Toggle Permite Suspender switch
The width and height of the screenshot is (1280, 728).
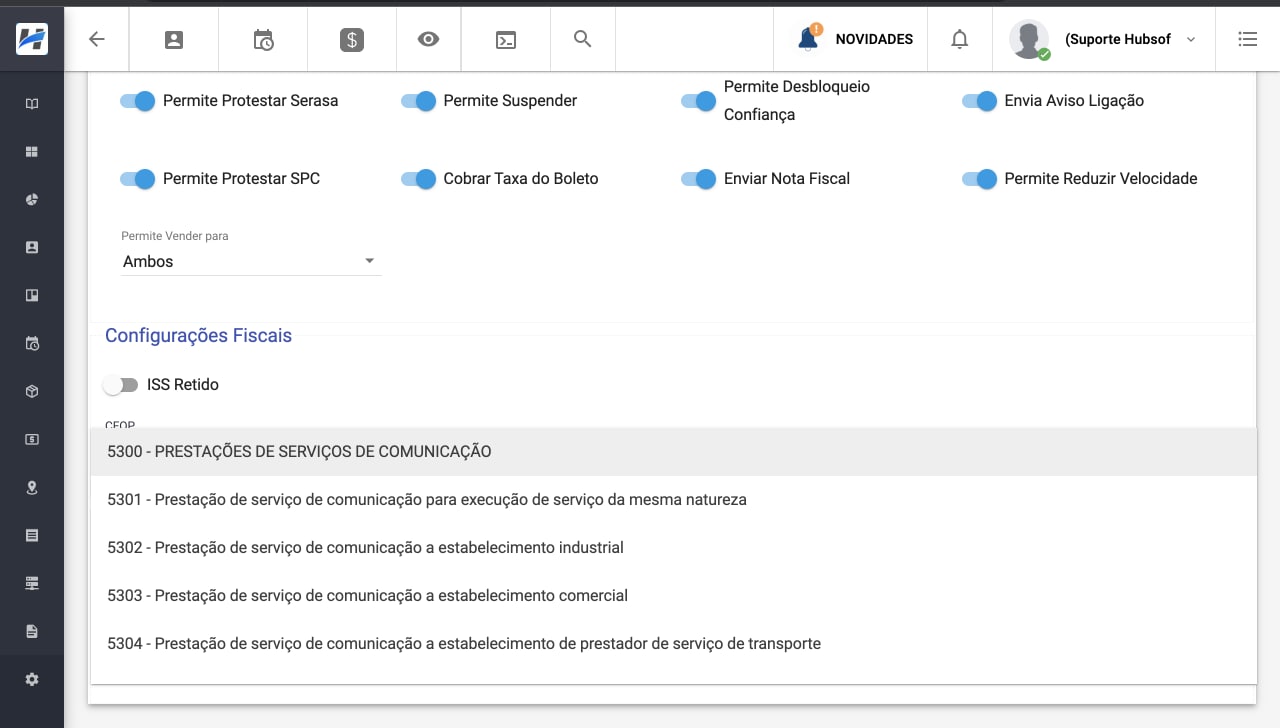[418, 101]
